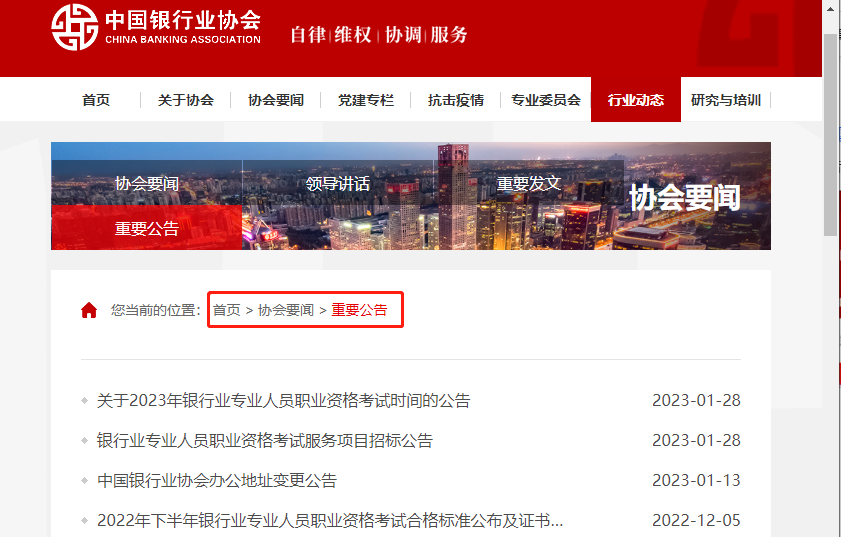This screenshot has height=537, width=841.
Task: Click the red home icon in breadcrumb
Action: tap(89, 310)
